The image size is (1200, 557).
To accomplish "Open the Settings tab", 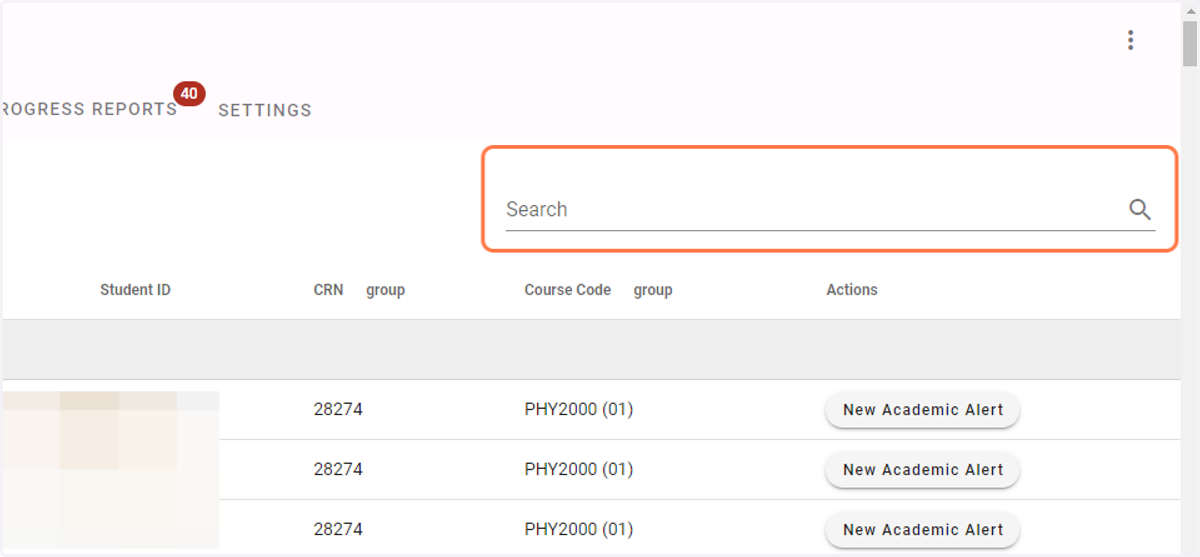I will [265, 110].
